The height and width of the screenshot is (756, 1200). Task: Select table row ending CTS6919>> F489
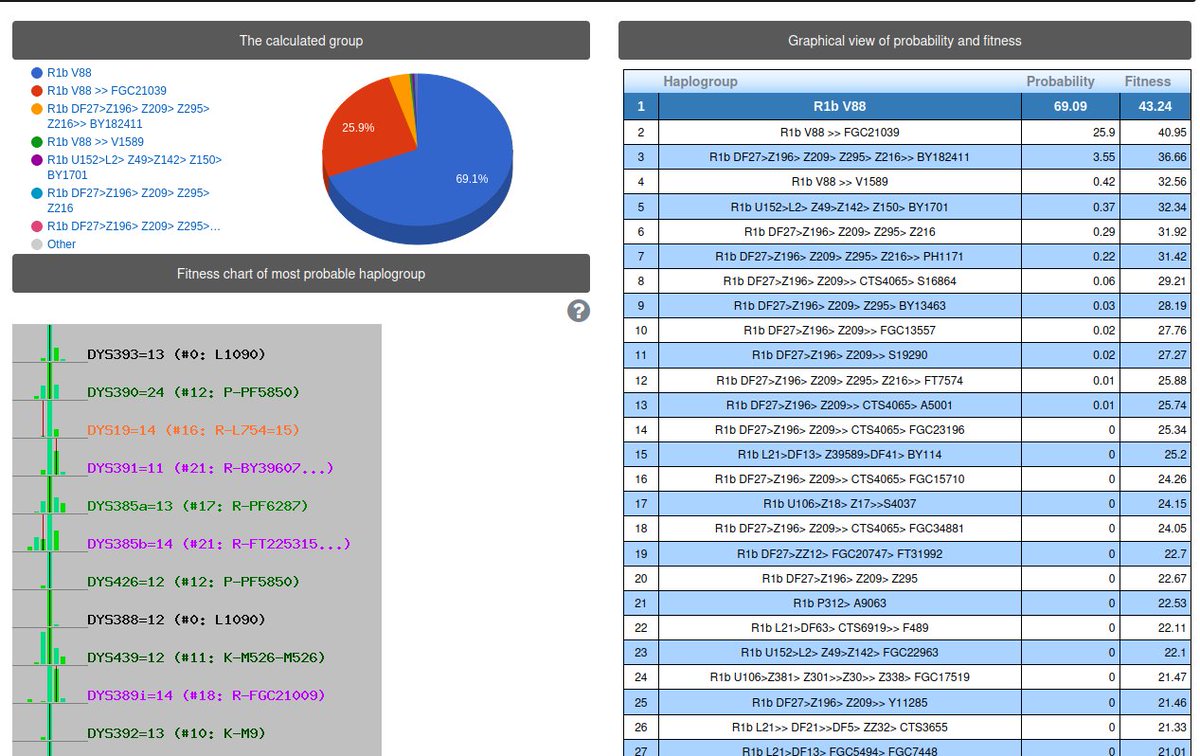click(907, 627)
